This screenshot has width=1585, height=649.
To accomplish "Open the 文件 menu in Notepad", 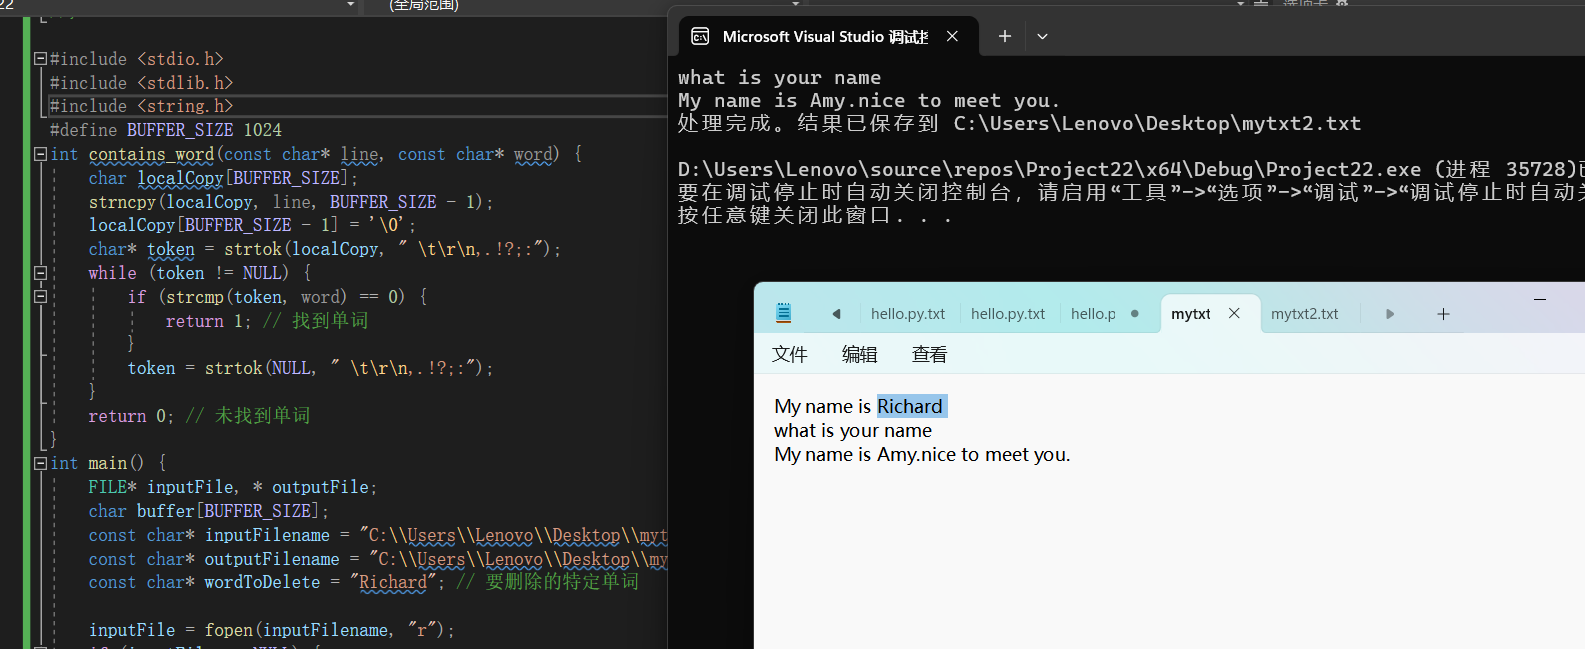I will click(x=789, y=354).
